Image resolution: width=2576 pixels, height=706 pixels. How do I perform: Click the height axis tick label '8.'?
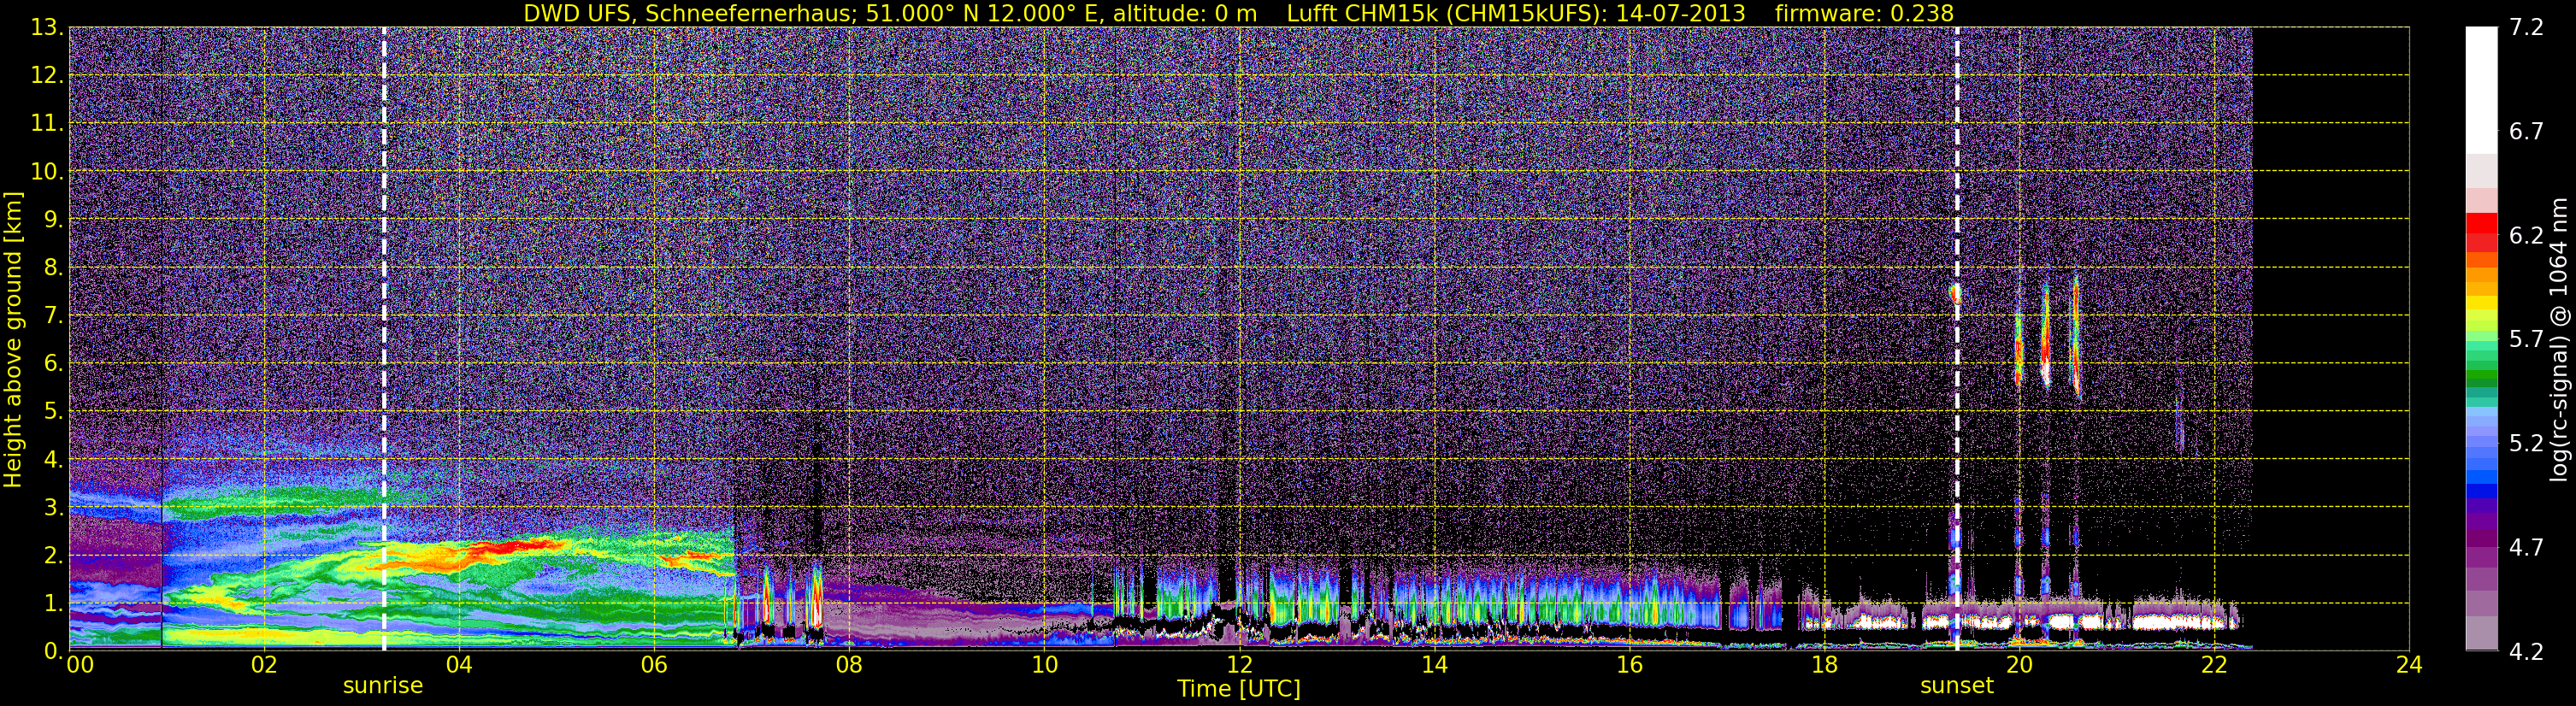pos(52,268)
